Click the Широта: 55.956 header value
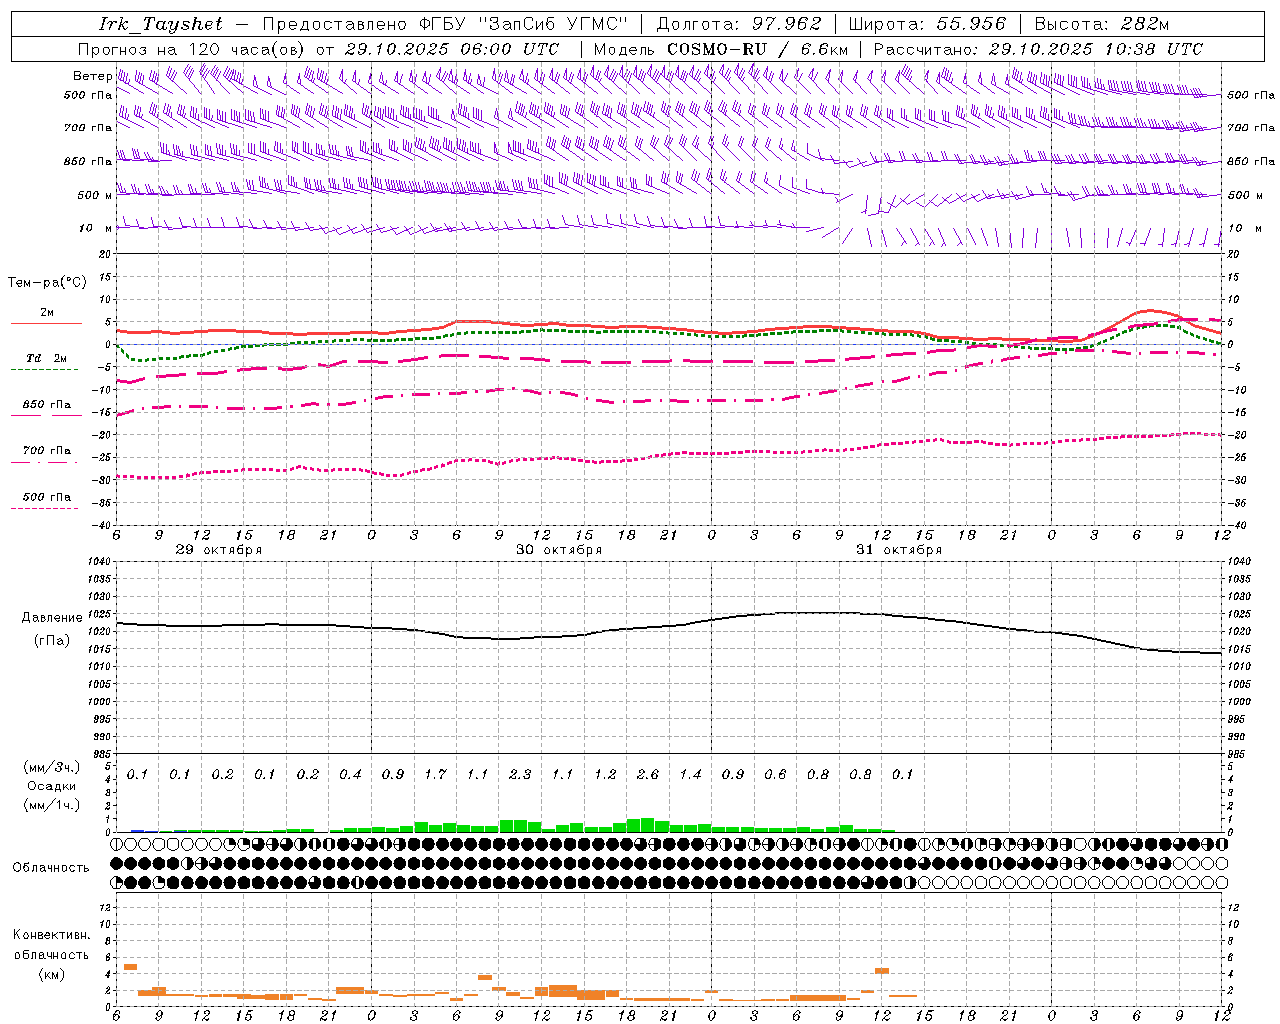Image resolution: width=1280 pixels, height=1024 pixels. click(927, 24)
